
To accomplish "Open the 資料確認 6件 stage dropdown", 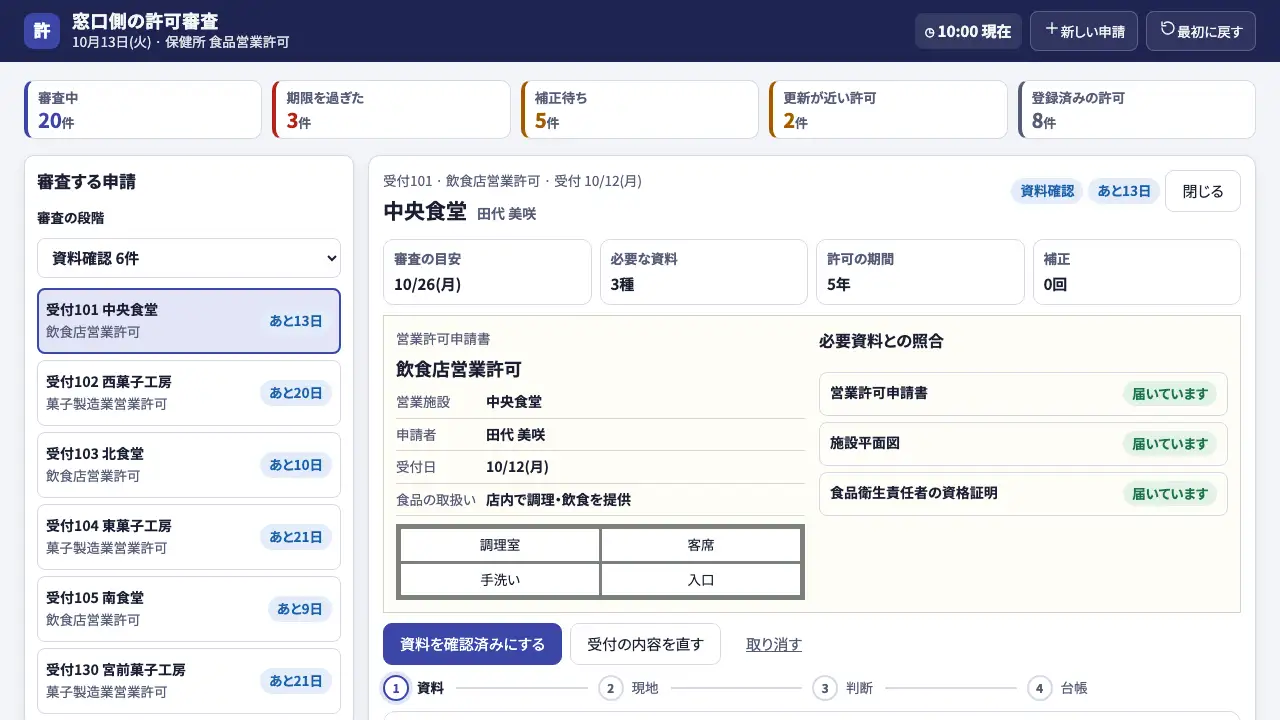I will [189, 258].
